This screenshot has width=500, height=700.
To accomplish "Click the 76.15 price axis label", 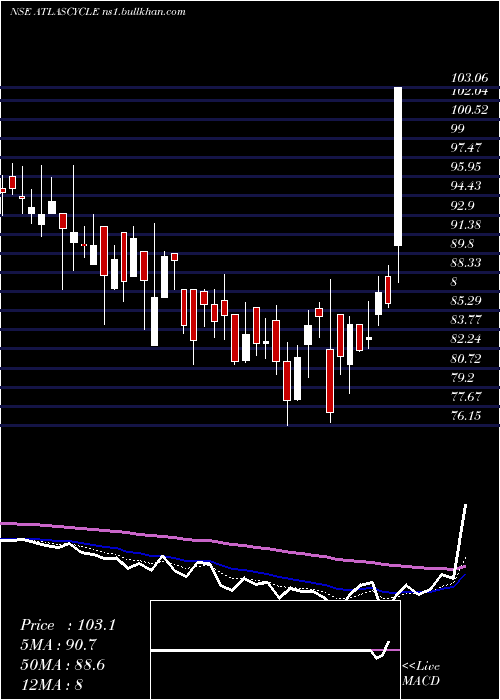I will click(467, 416).
